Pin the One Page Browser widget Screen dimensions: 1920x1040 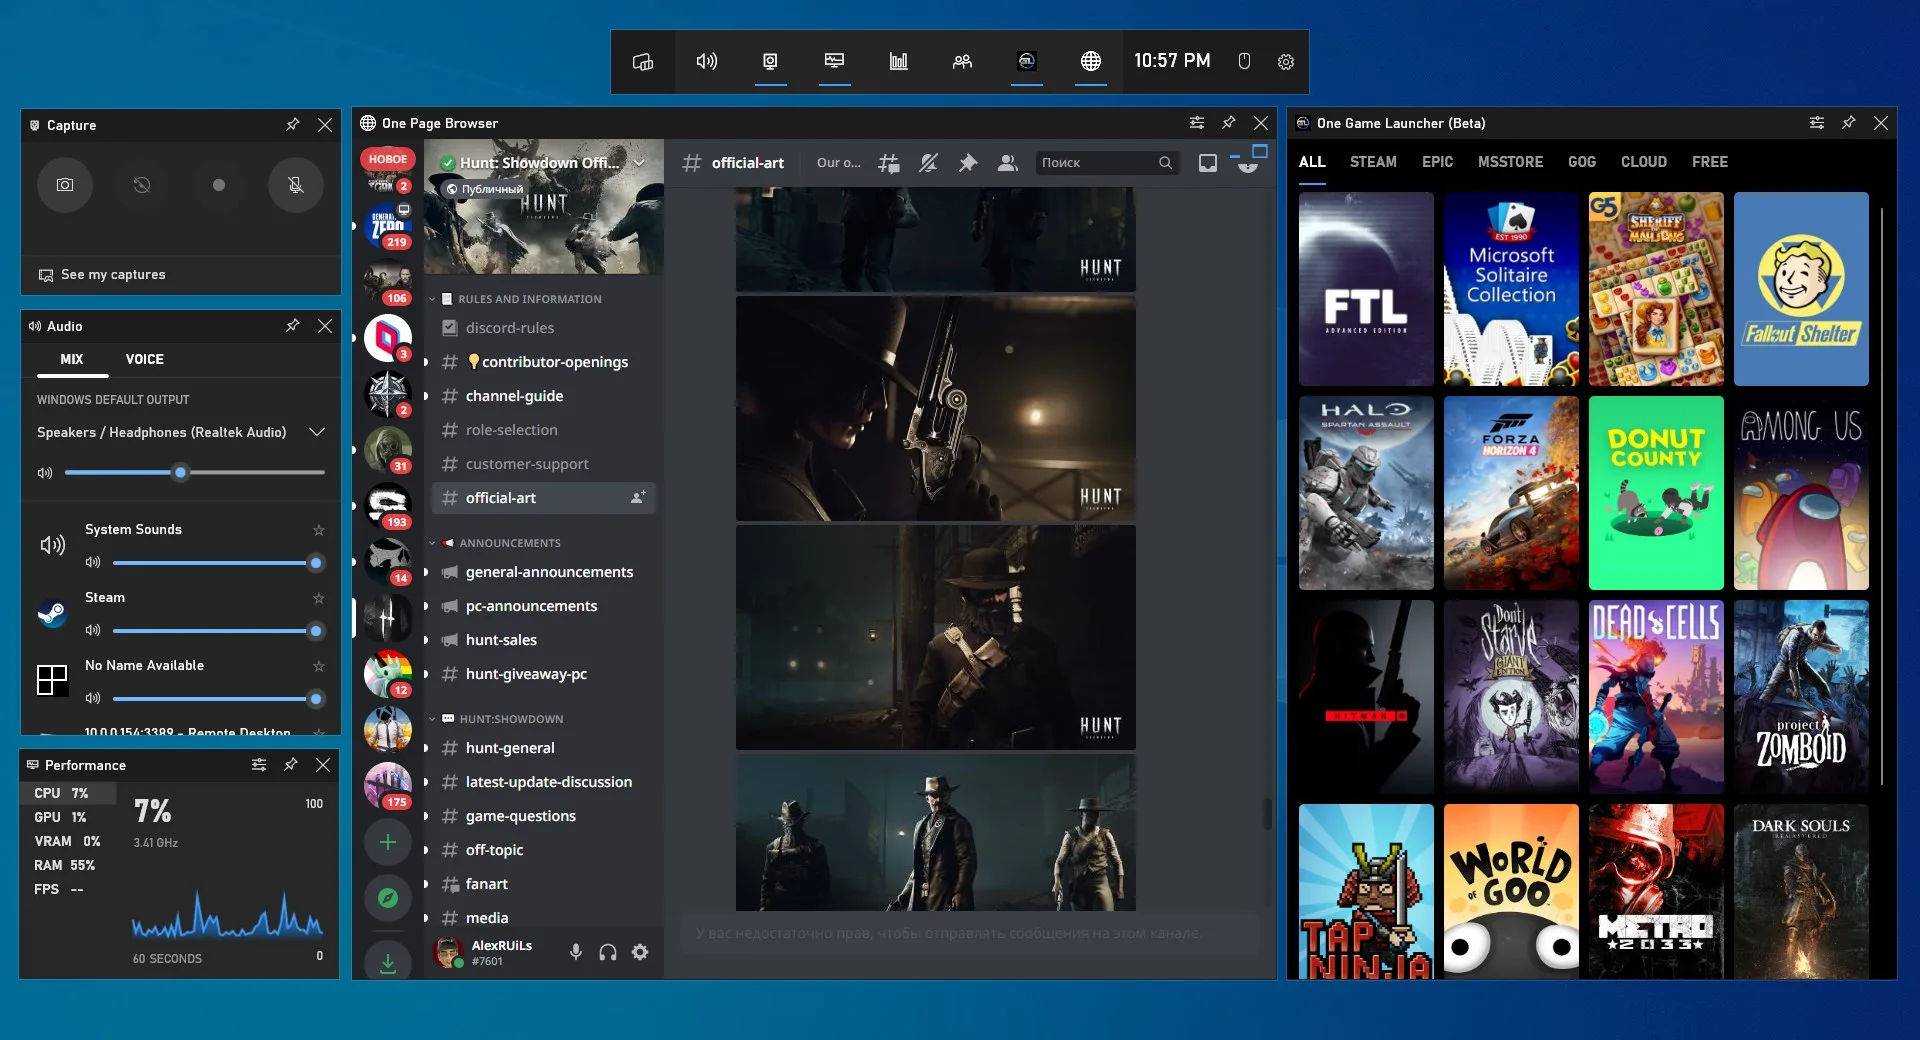tap(1229, 123)
